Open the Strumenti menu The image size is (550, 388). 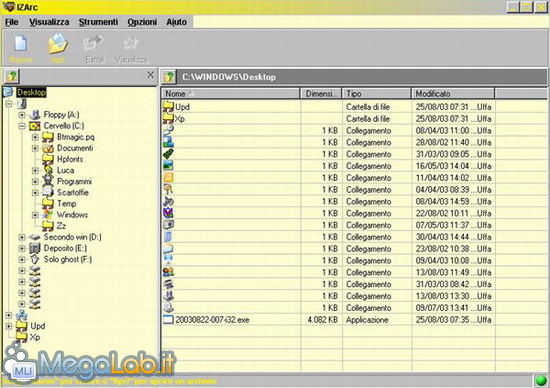tap(98, 22)
